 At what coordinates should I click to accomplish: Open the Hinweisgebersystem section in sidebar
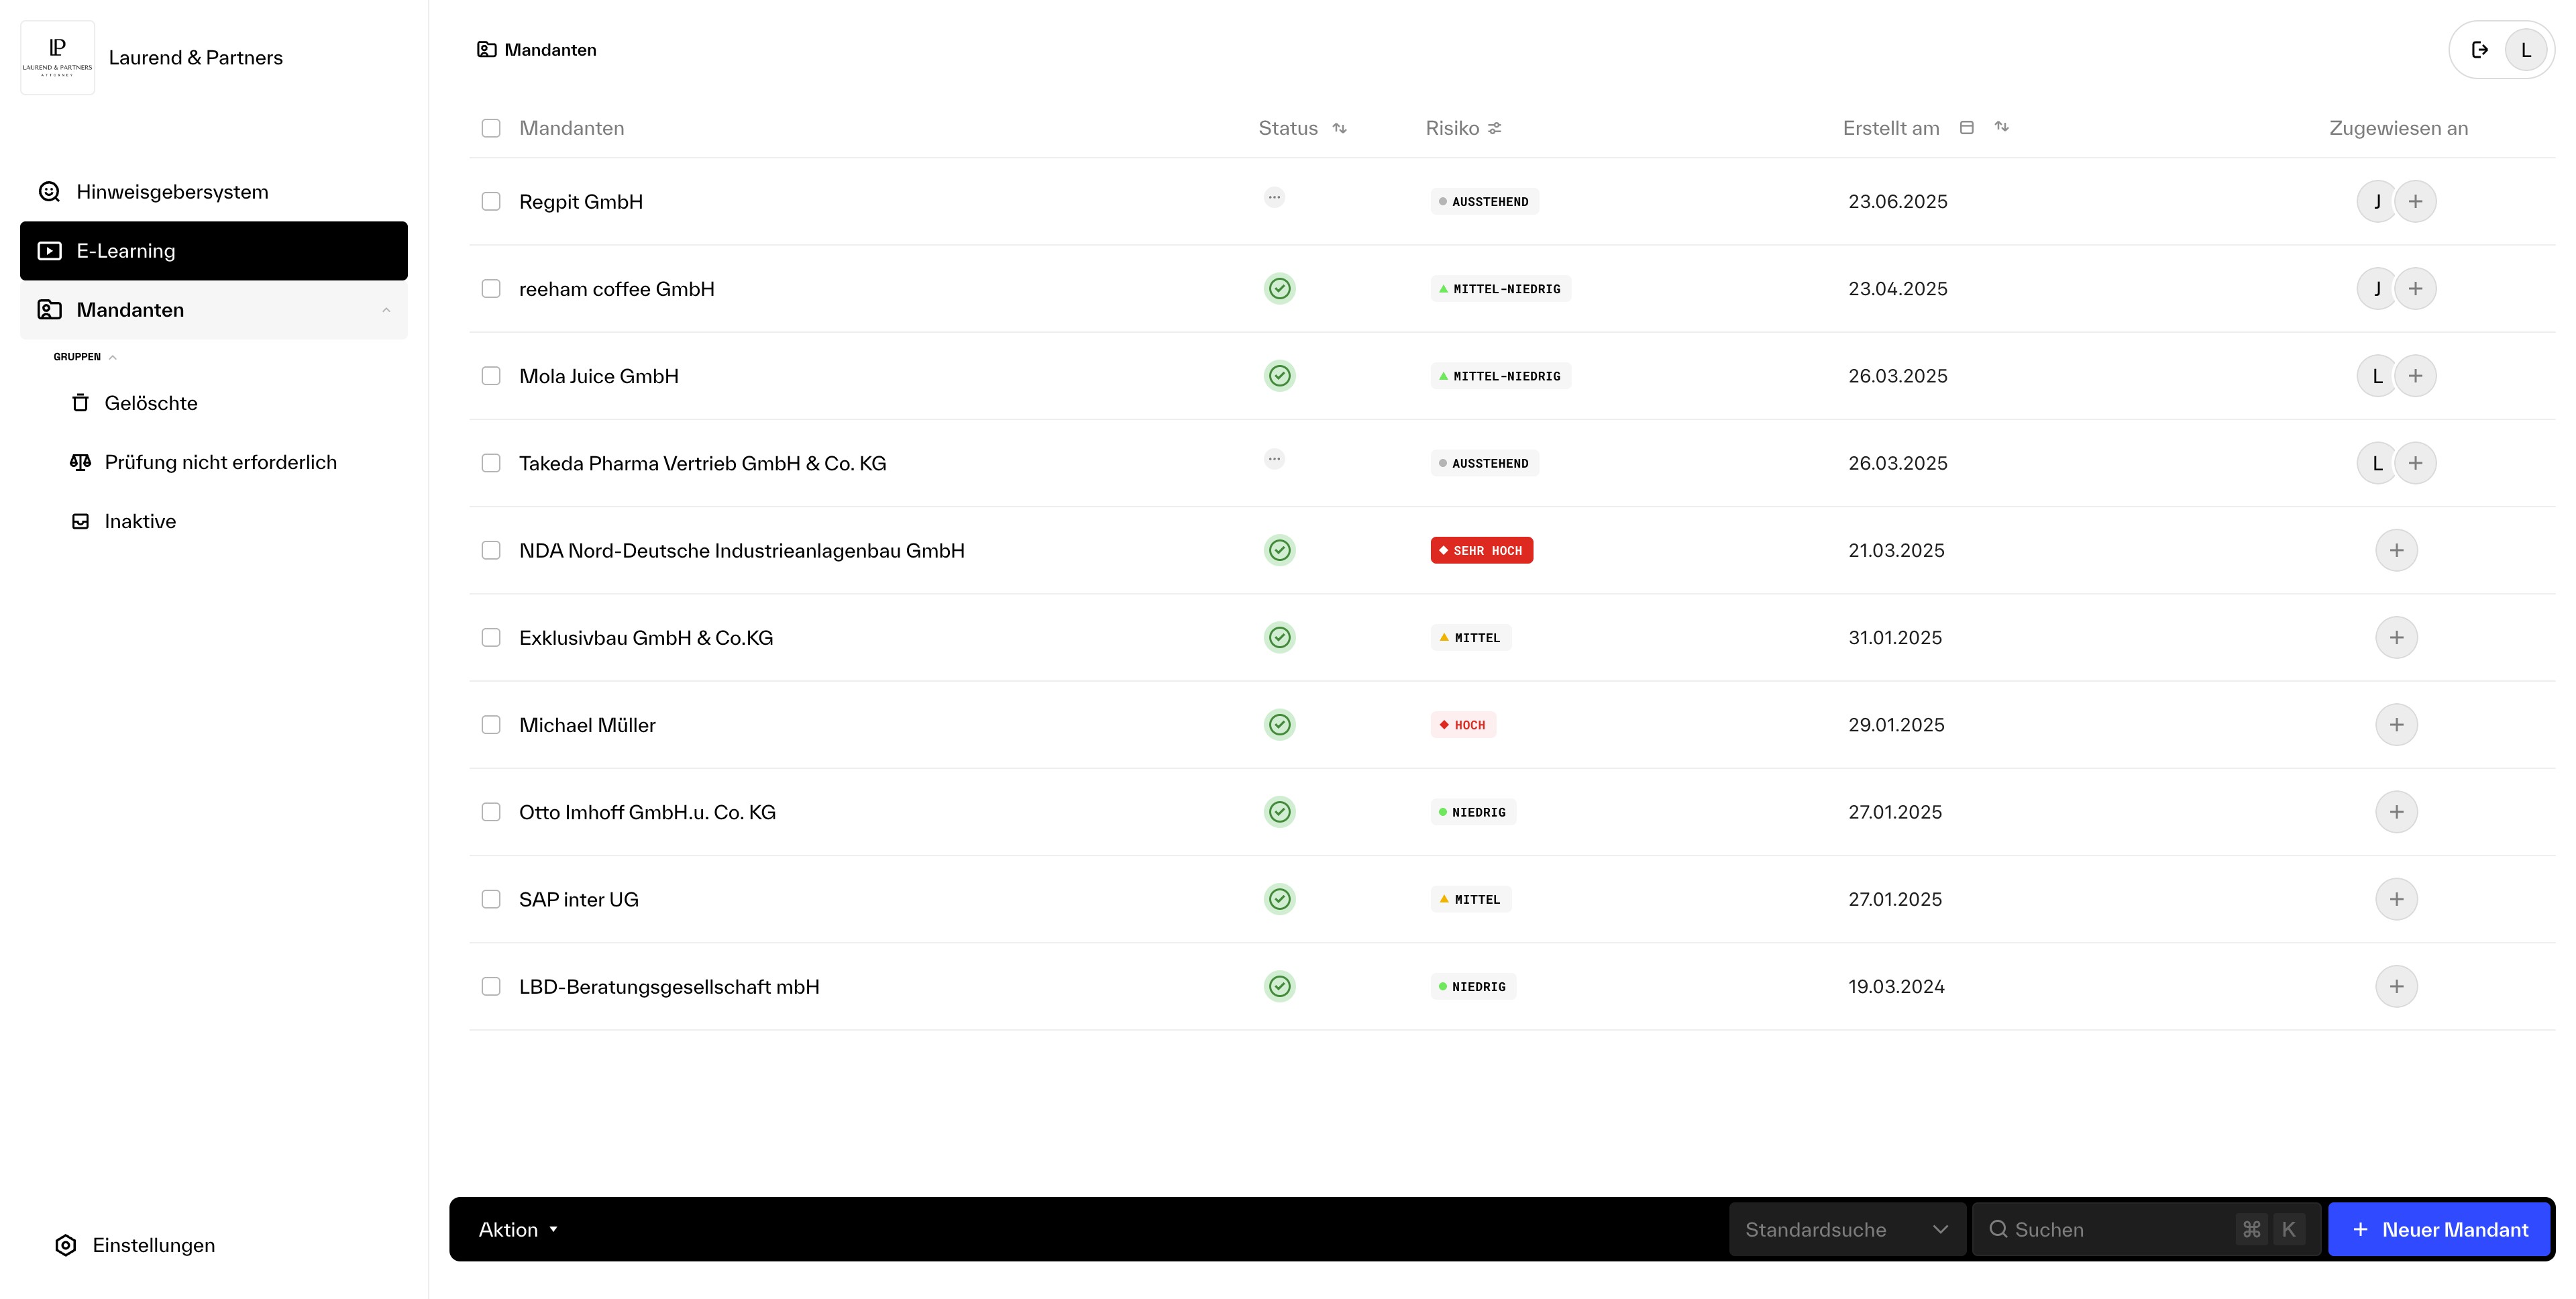[x=171, y=191]
